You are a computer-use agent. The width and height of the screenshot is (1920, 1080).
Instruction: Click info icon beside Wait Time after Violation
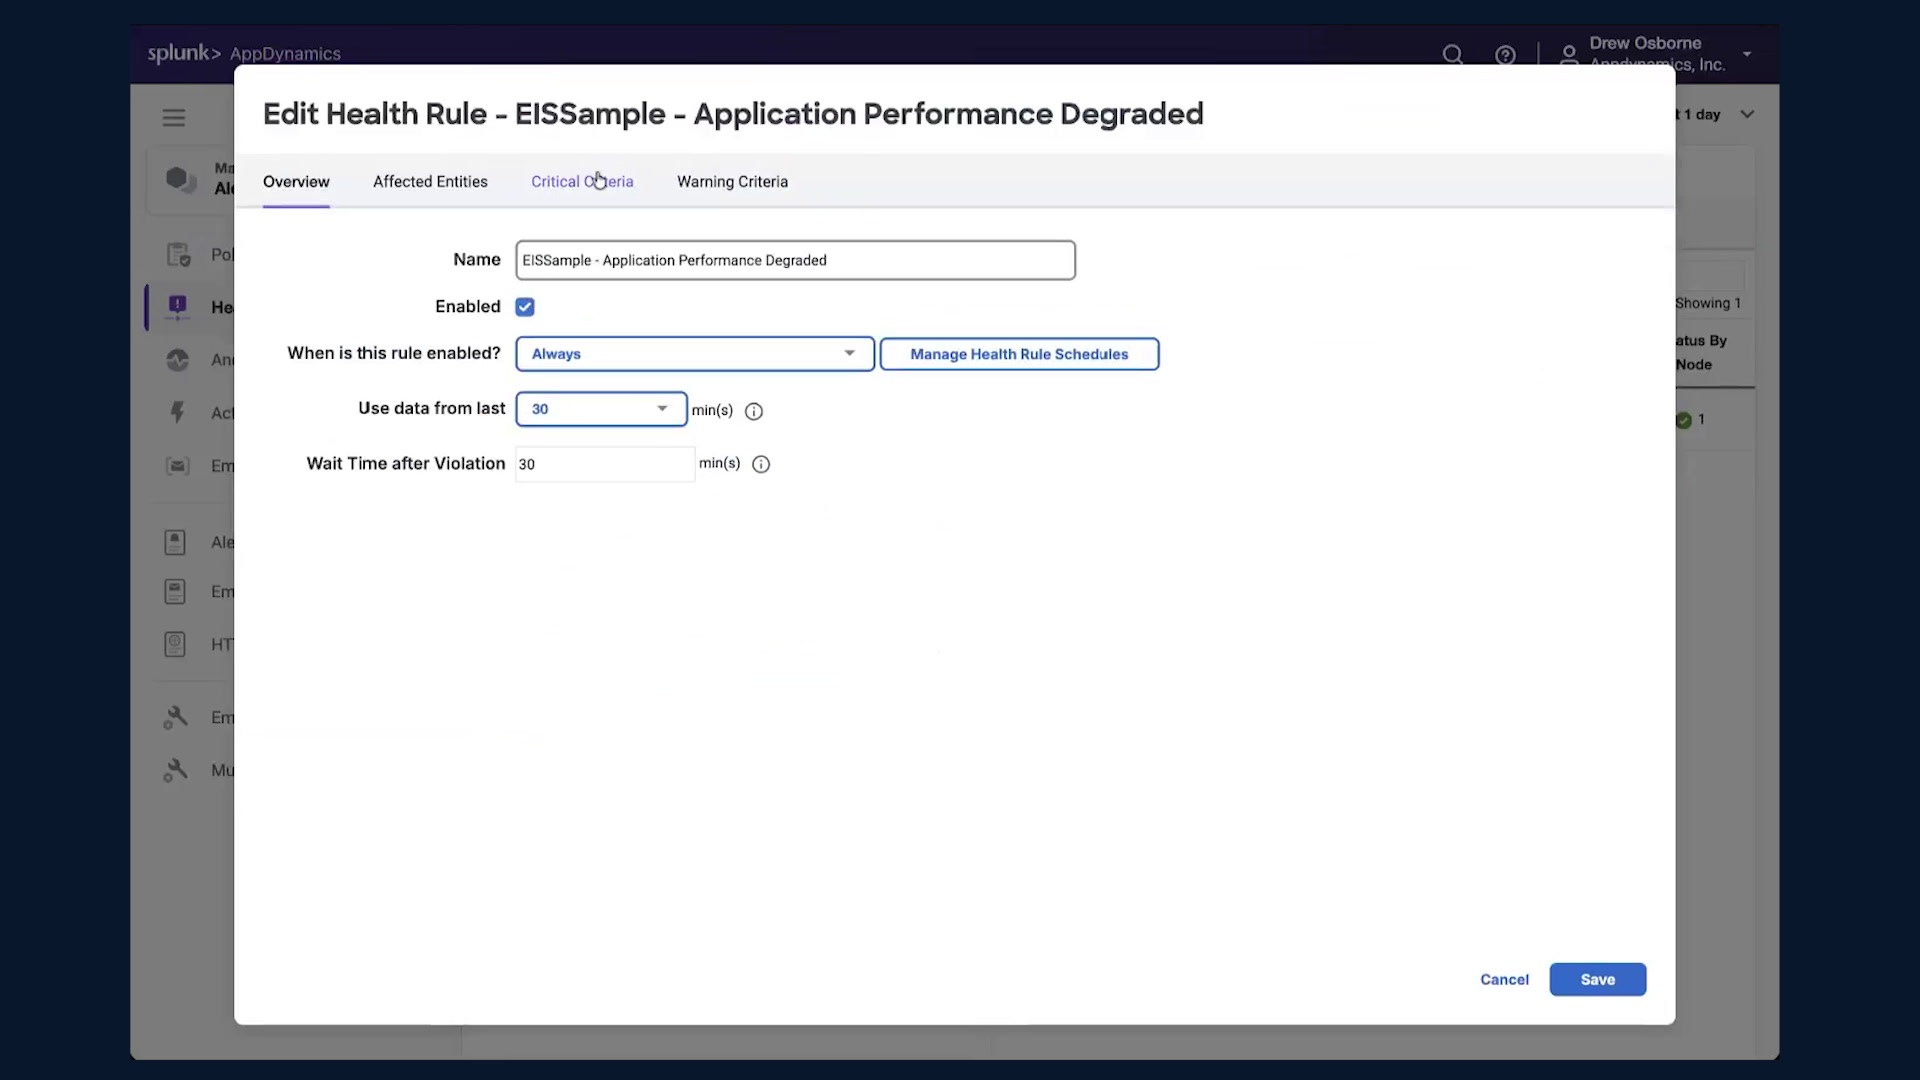761,464
